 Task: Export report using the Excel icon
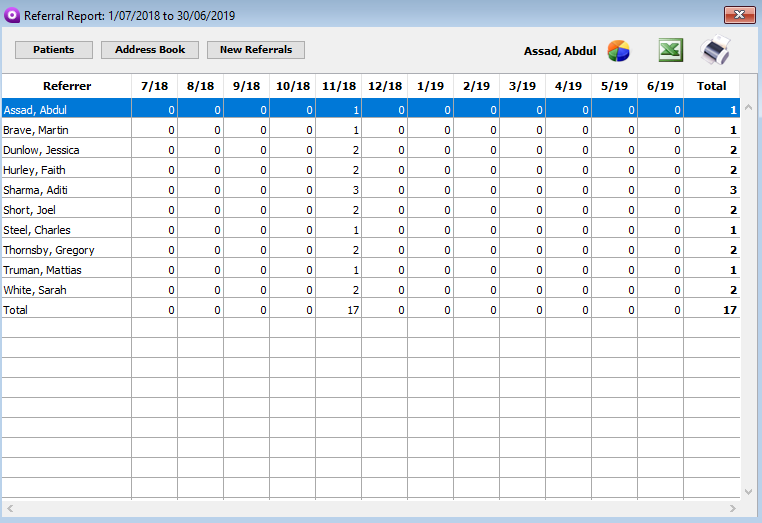point(670,50)
